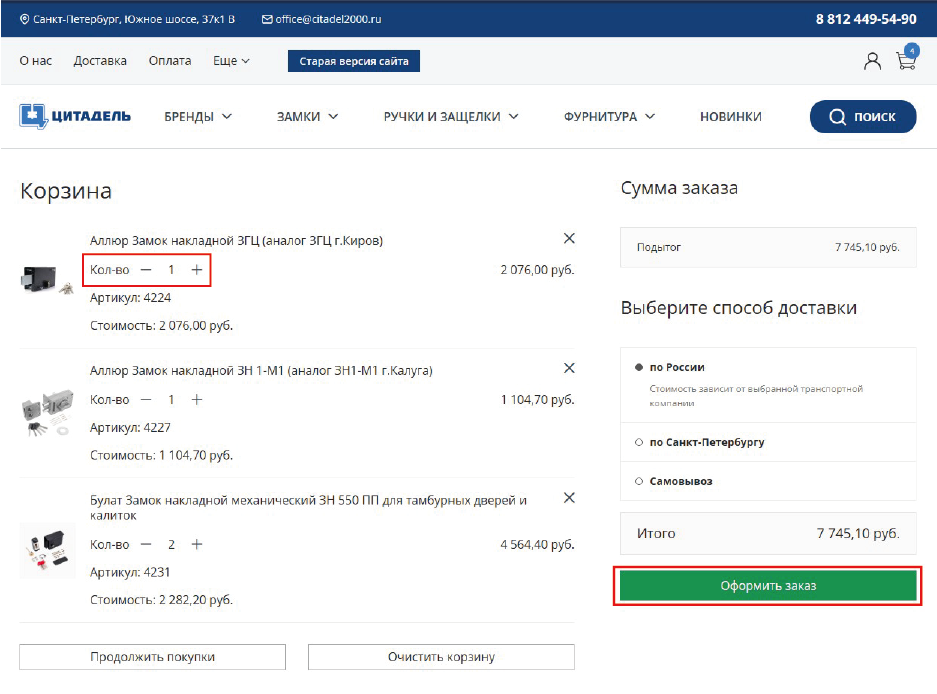Image resolution: width=937 pixels, height=694 pixels.
Task: Open Аллюр Замок накладной ЗГЦ product link
Action: (236, 241)
